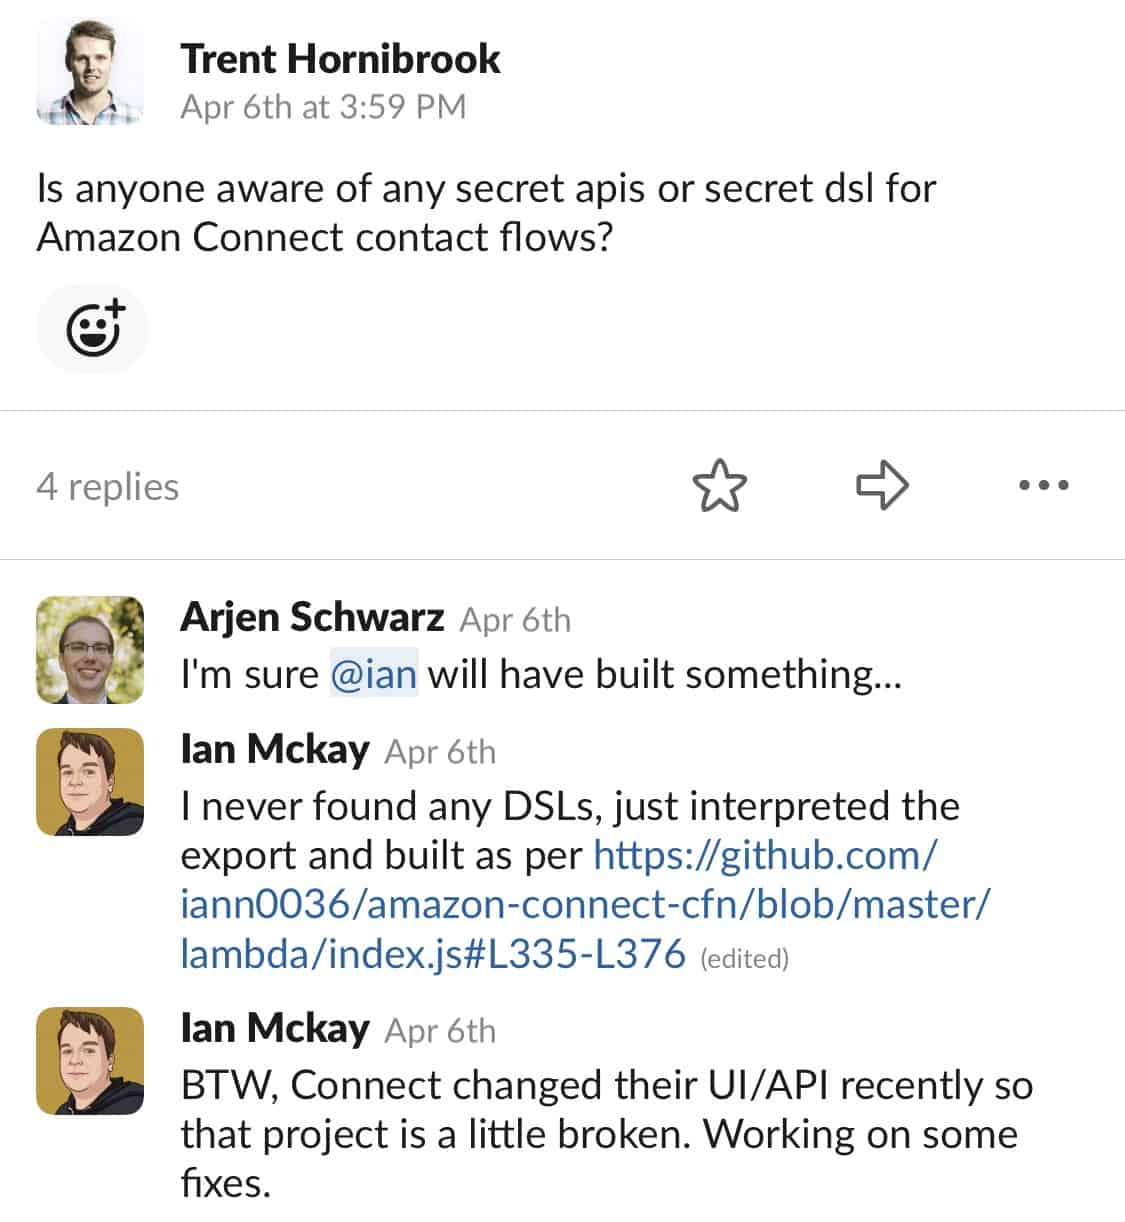This screenshot has height=1222, width=1125.
Task: Click the Apr 6th at 3:59 PM timestamp
Action: coord(325,106)
